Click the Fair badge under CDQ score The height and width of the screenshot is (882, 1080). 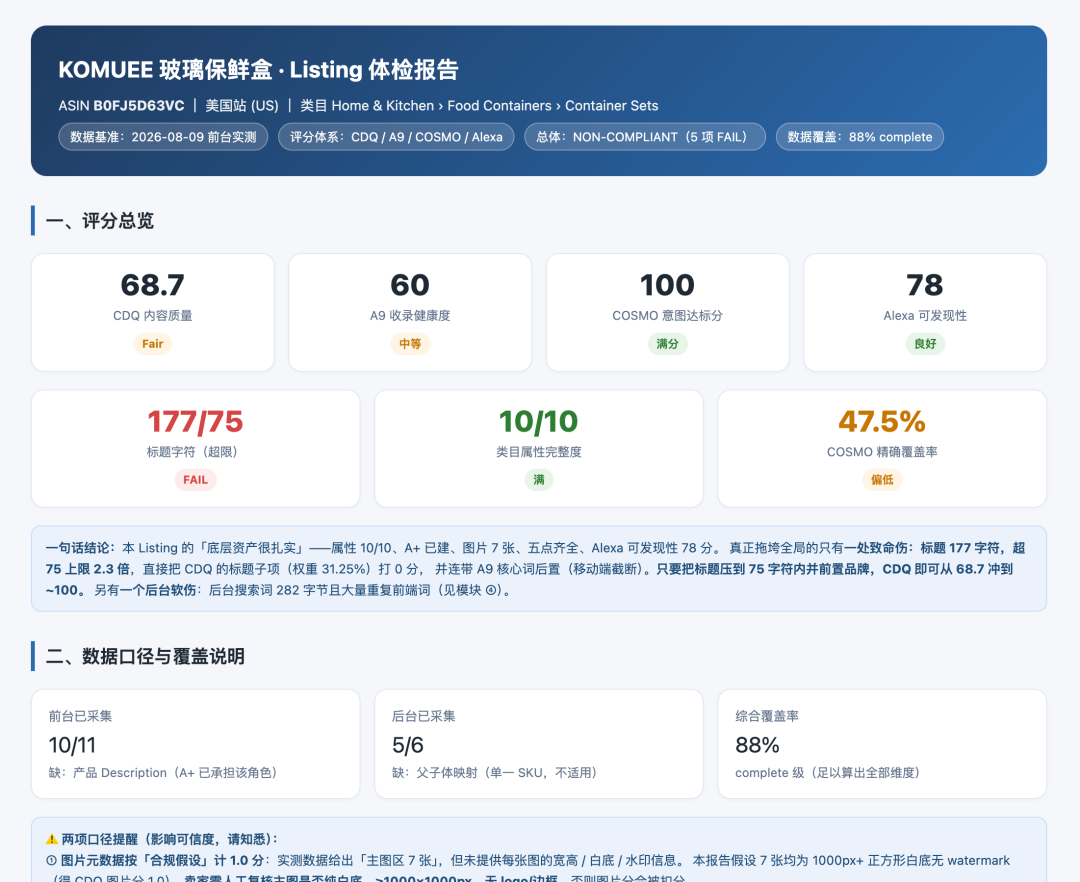tap(153, 344)
